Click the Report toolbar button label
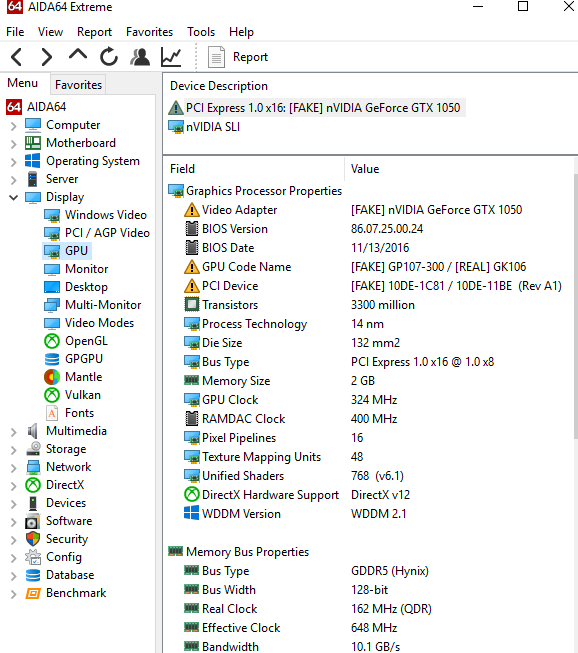This screenshot has width=578, height=653. [250, 57]
